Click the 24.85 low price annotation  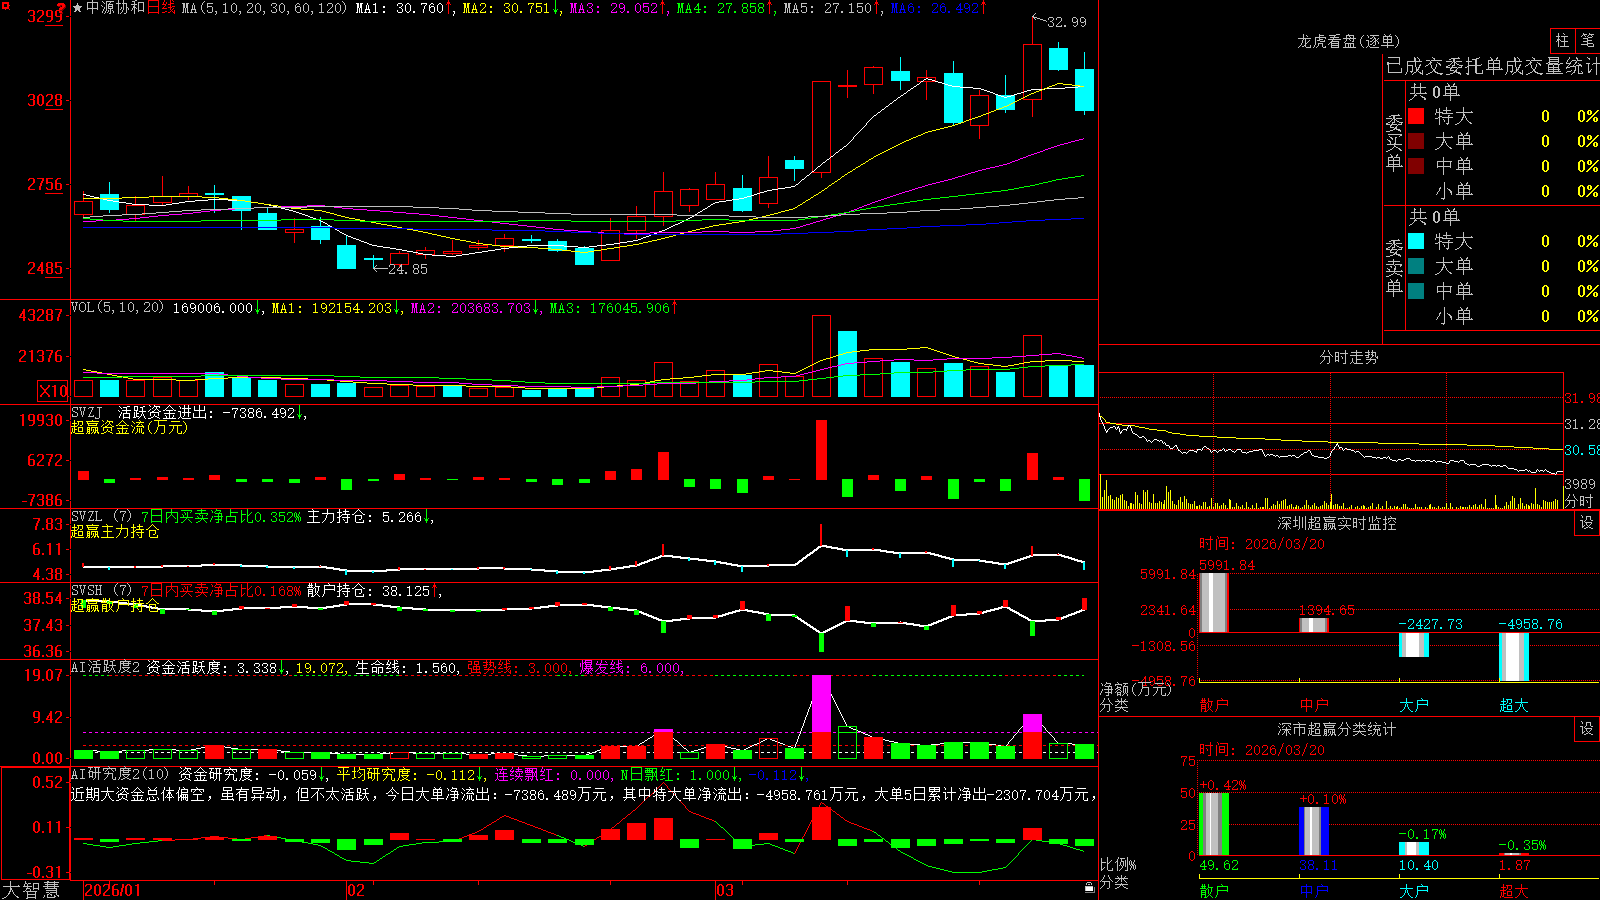point(408,269)
